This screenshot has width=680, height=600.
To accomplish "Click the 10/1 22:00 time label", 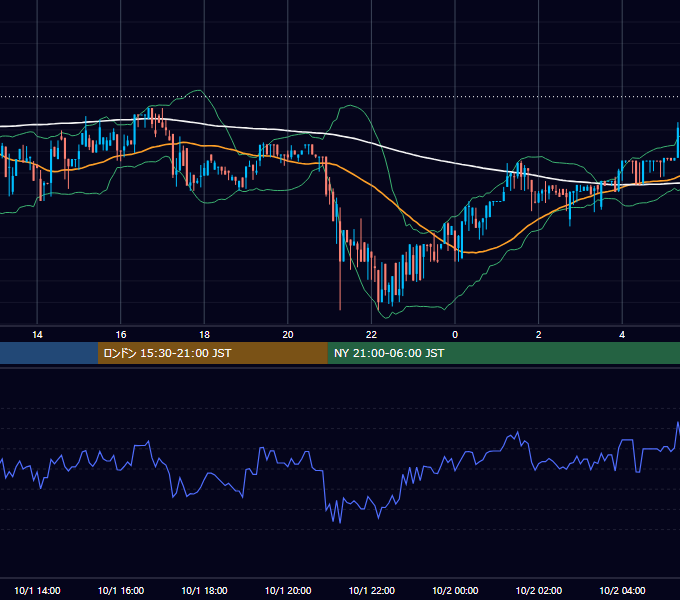I will [372, 590].
